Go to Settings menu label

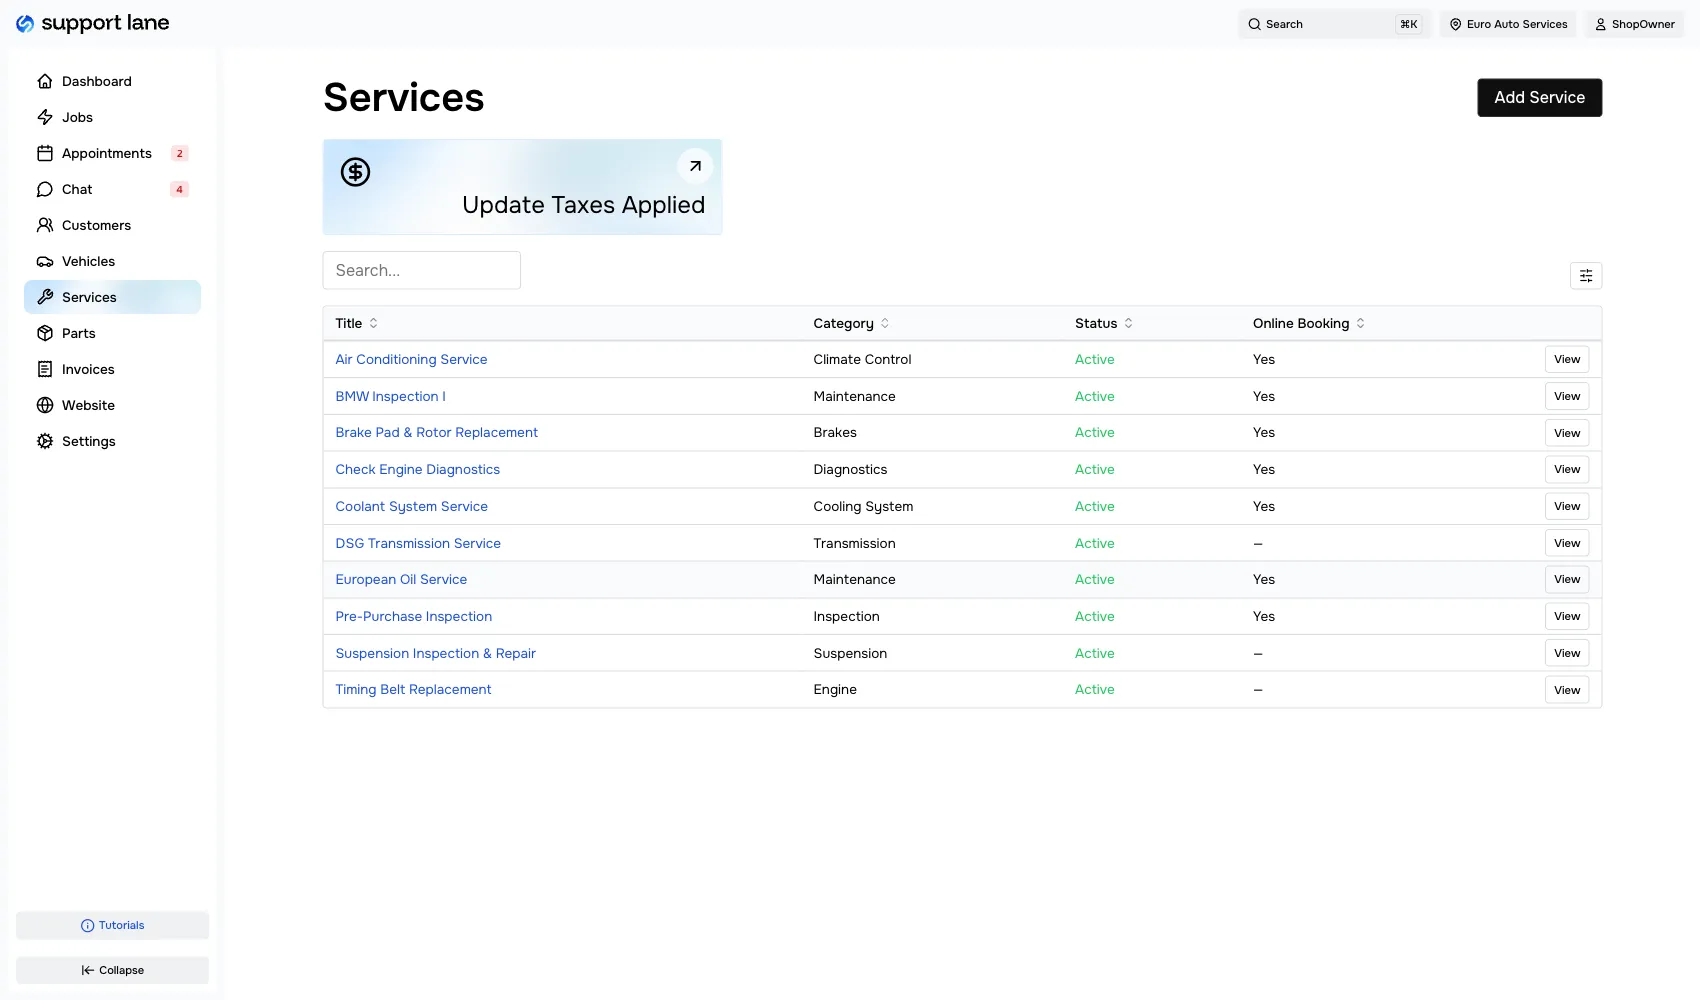click(x=89, y=441)
